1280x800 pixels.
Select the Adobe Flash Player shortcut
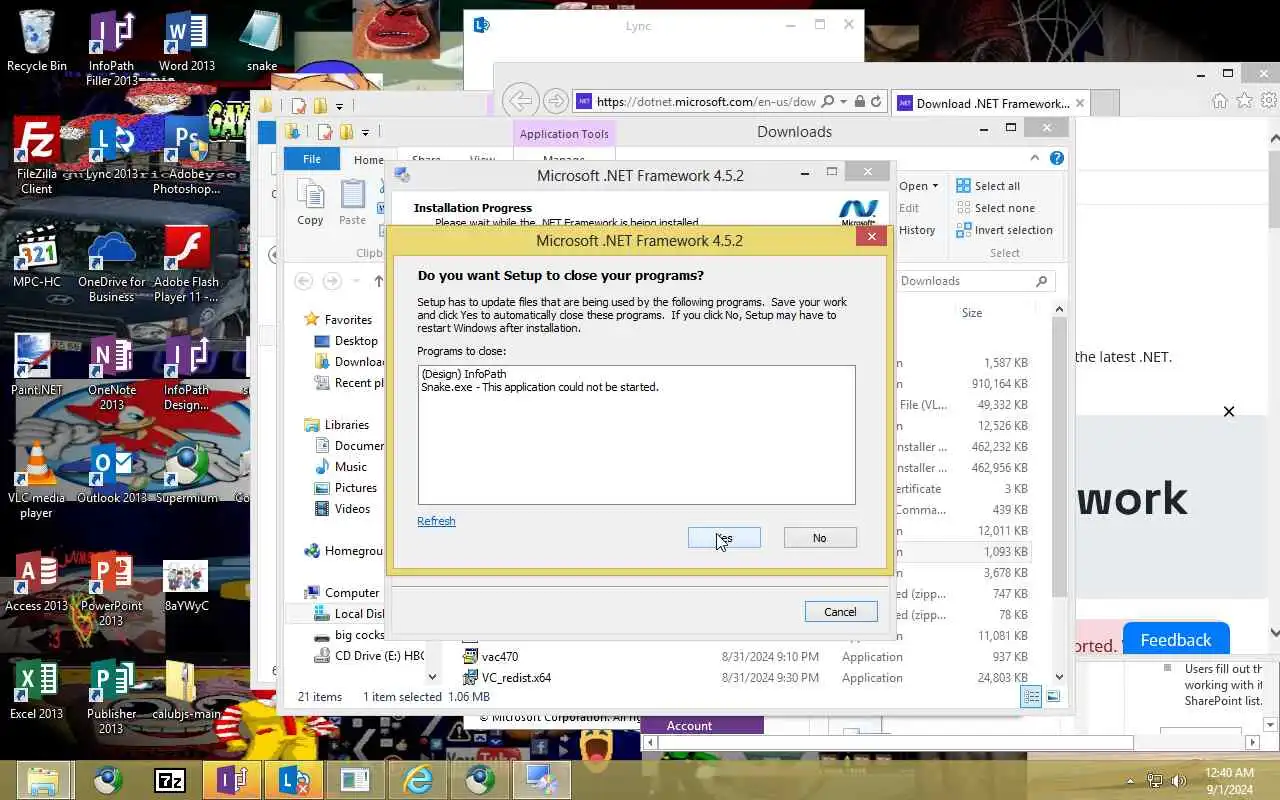186,264
